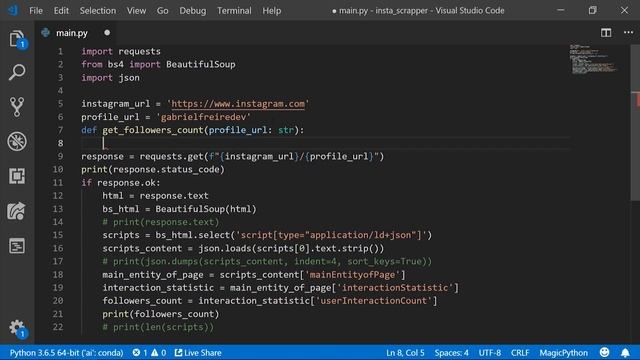Click response.status_code on line 10
This screenshot has width=640, height=360.
coord(166,169)
